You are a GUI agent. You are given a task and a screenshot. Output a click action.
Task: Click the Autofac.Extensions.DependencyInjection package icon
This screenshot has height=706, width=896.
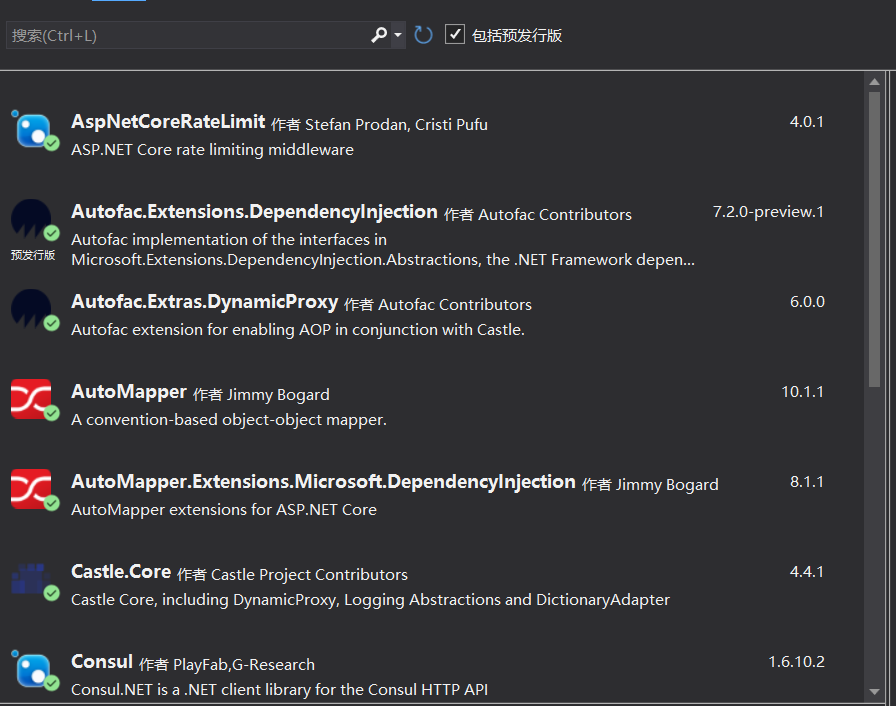pyautogui.click(x=31, y=220)
